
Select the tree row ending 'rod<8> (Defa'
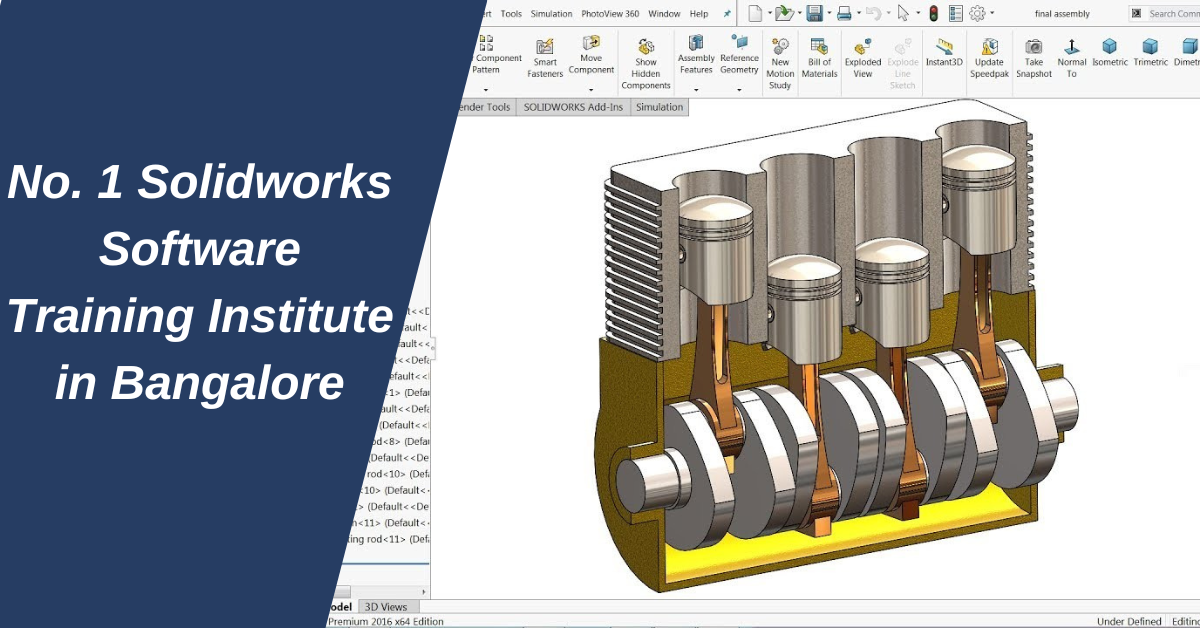[x=399, y=441]
